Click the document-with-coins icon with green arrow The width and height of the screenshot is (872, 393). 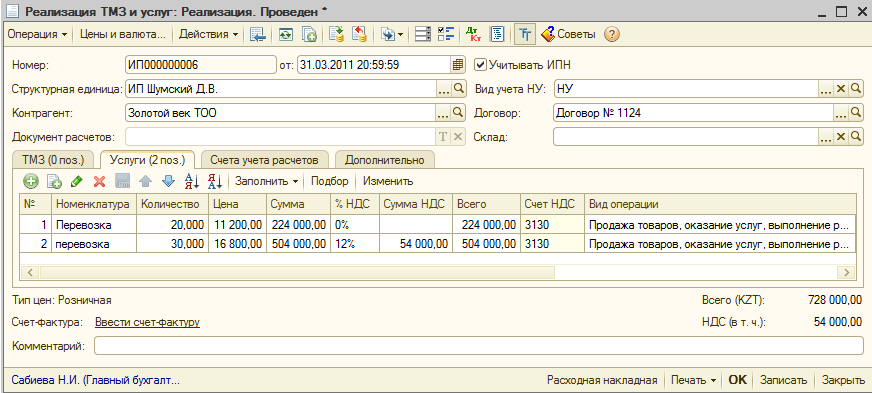click(336, 34)
